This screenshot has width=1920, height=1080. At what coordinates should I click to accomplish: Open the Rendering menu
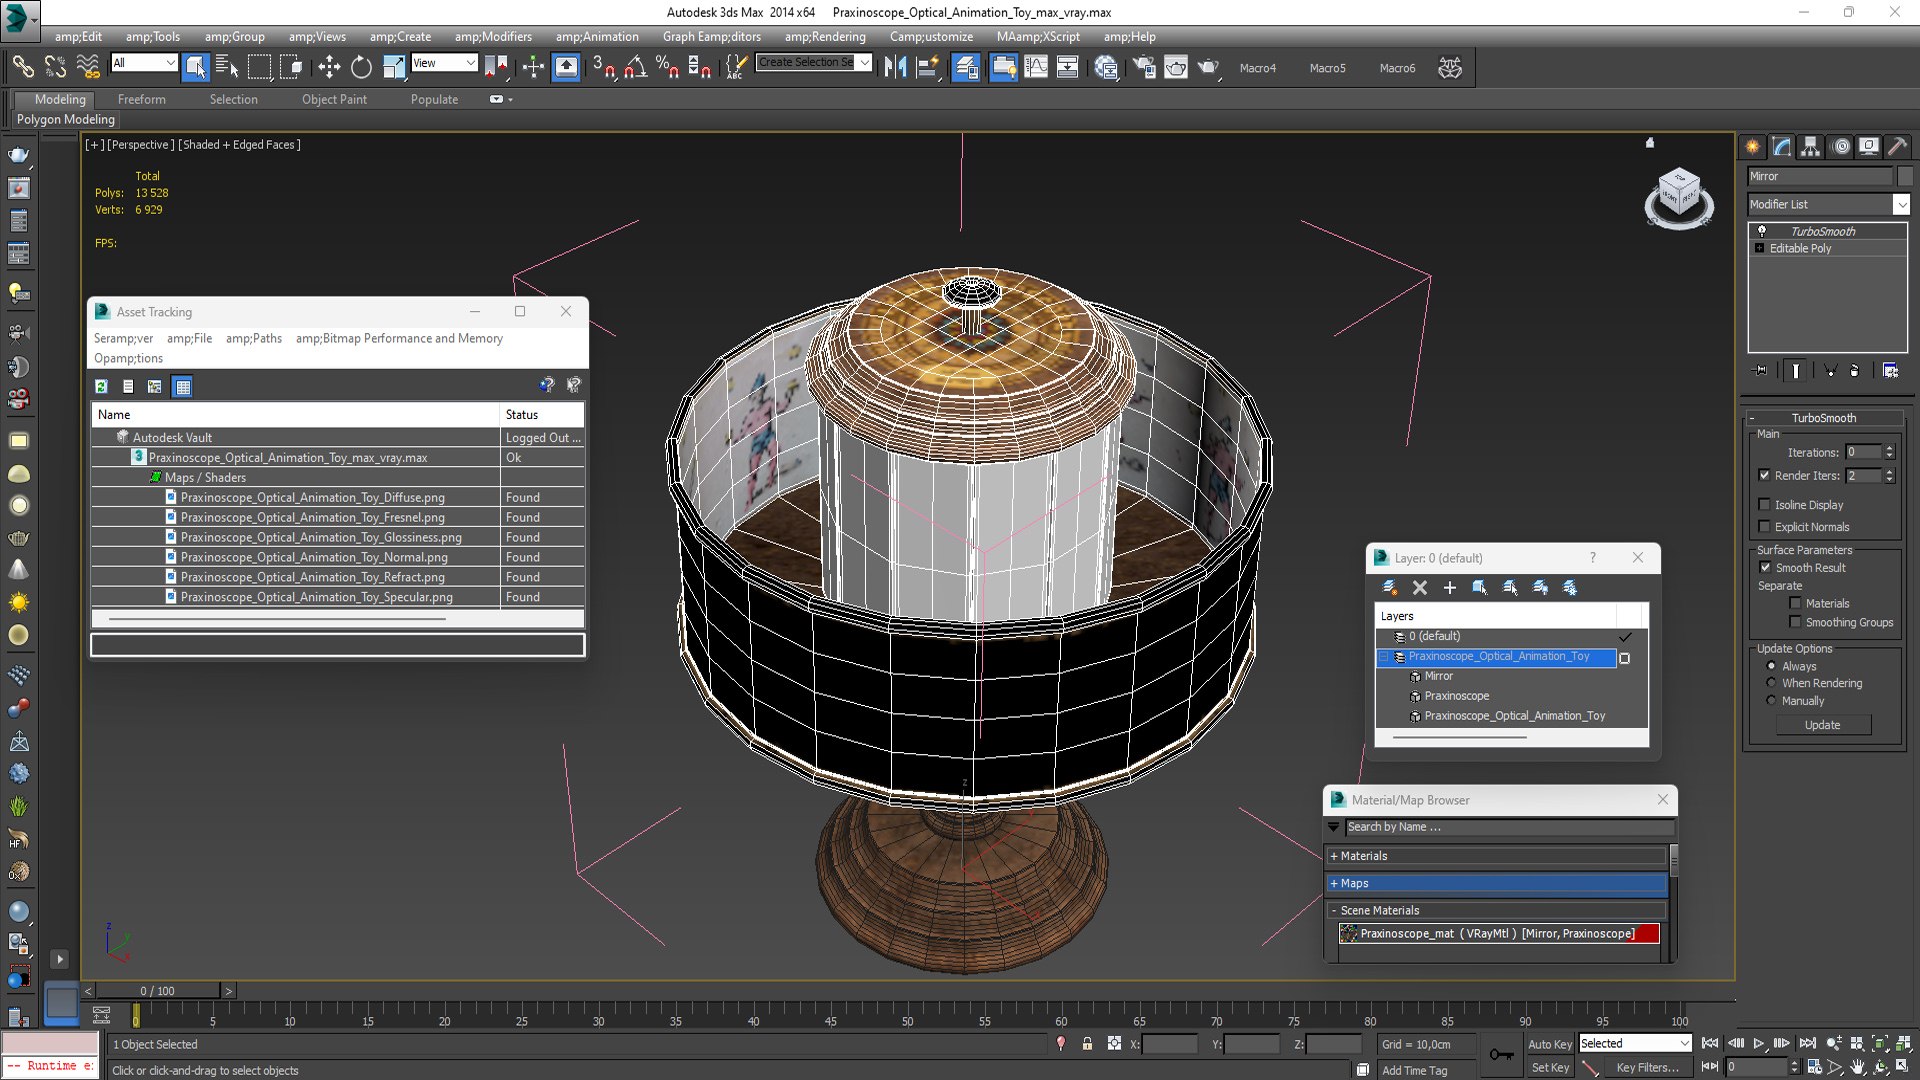pos(825,37)
